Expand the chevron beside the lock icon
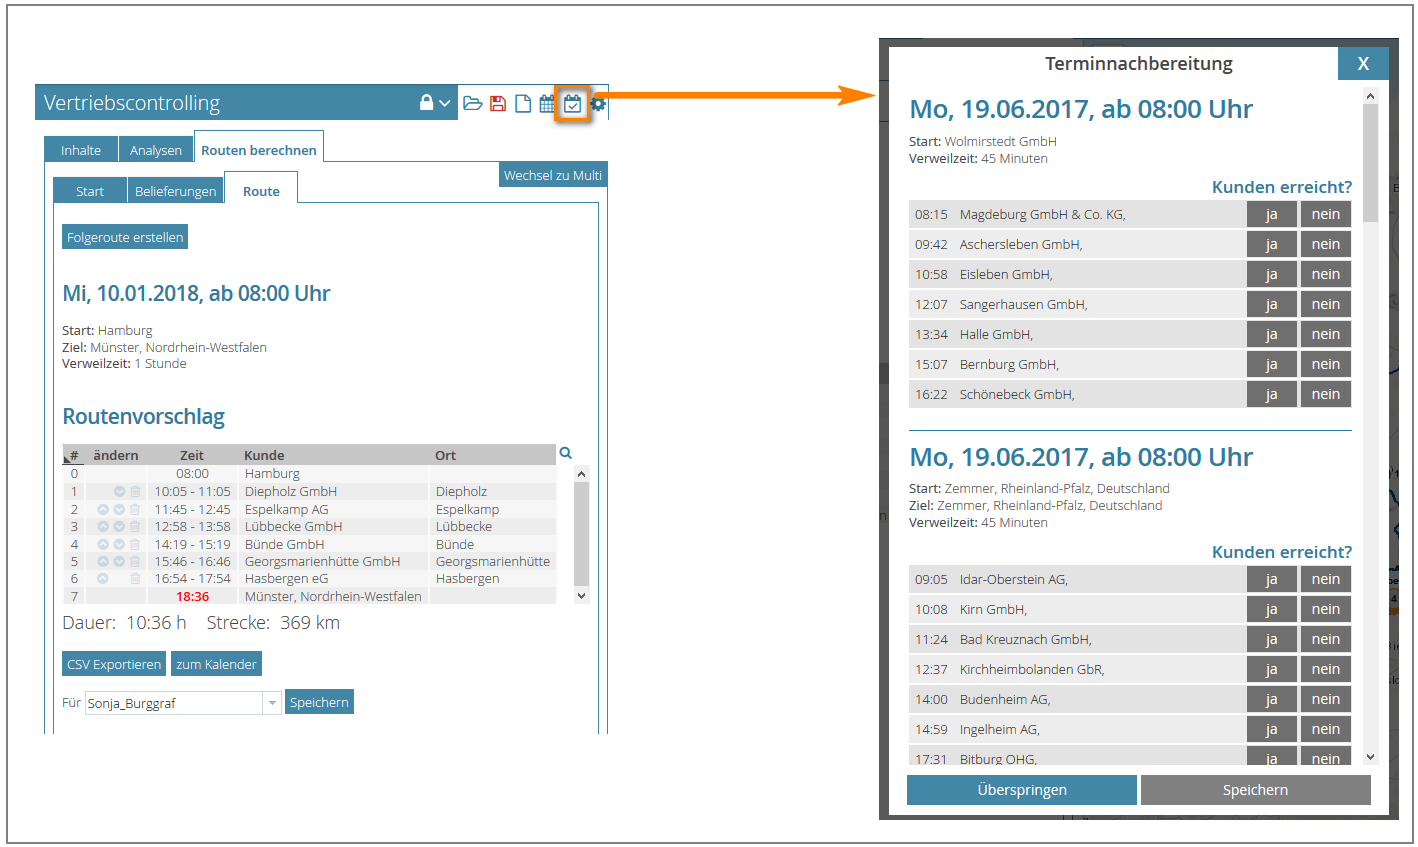This screenshot has height=847, width=1418. coord(445,104)
